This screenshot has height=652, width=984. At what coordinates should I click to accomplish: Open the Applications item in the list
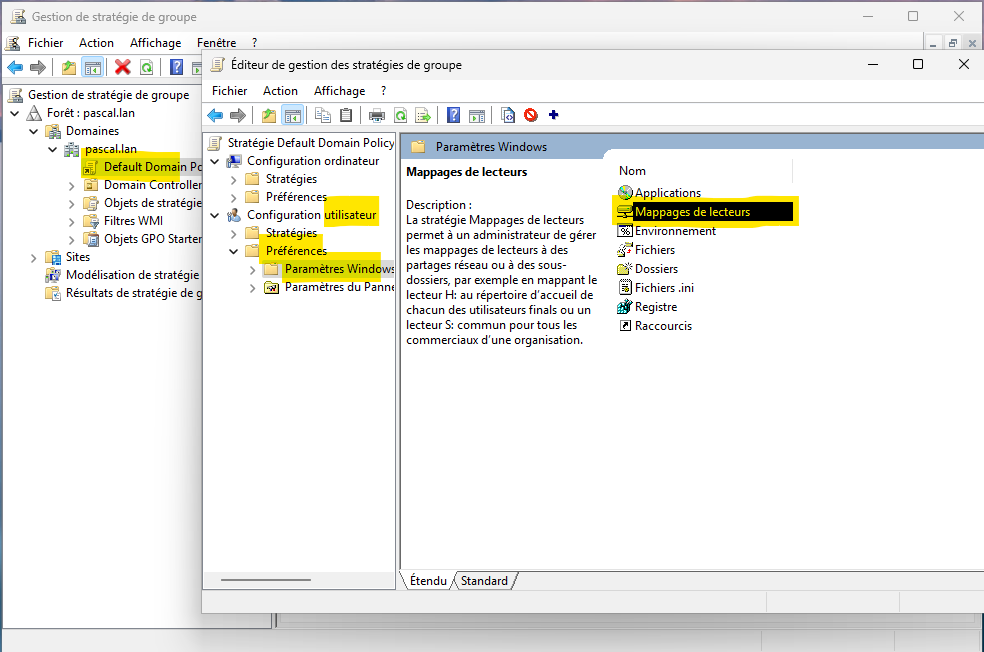[x=668, y=193]
